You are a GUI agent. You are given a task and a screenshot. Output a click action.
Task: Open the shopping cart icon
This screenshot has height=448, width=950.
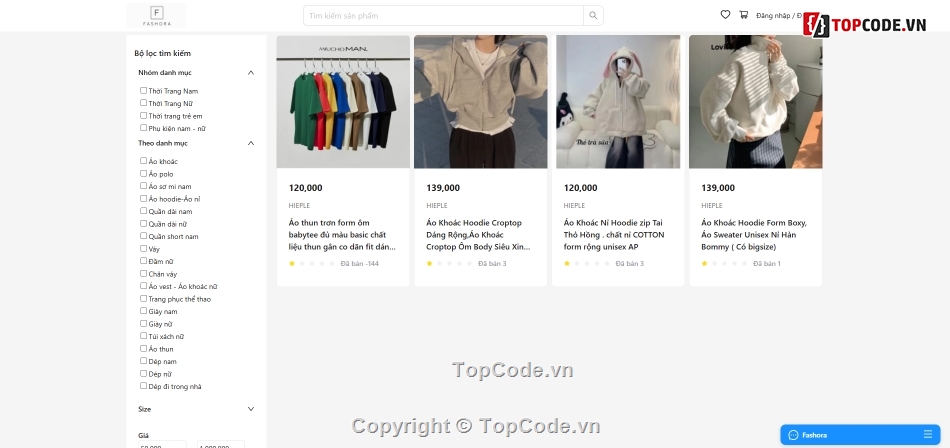coord(743,15)
